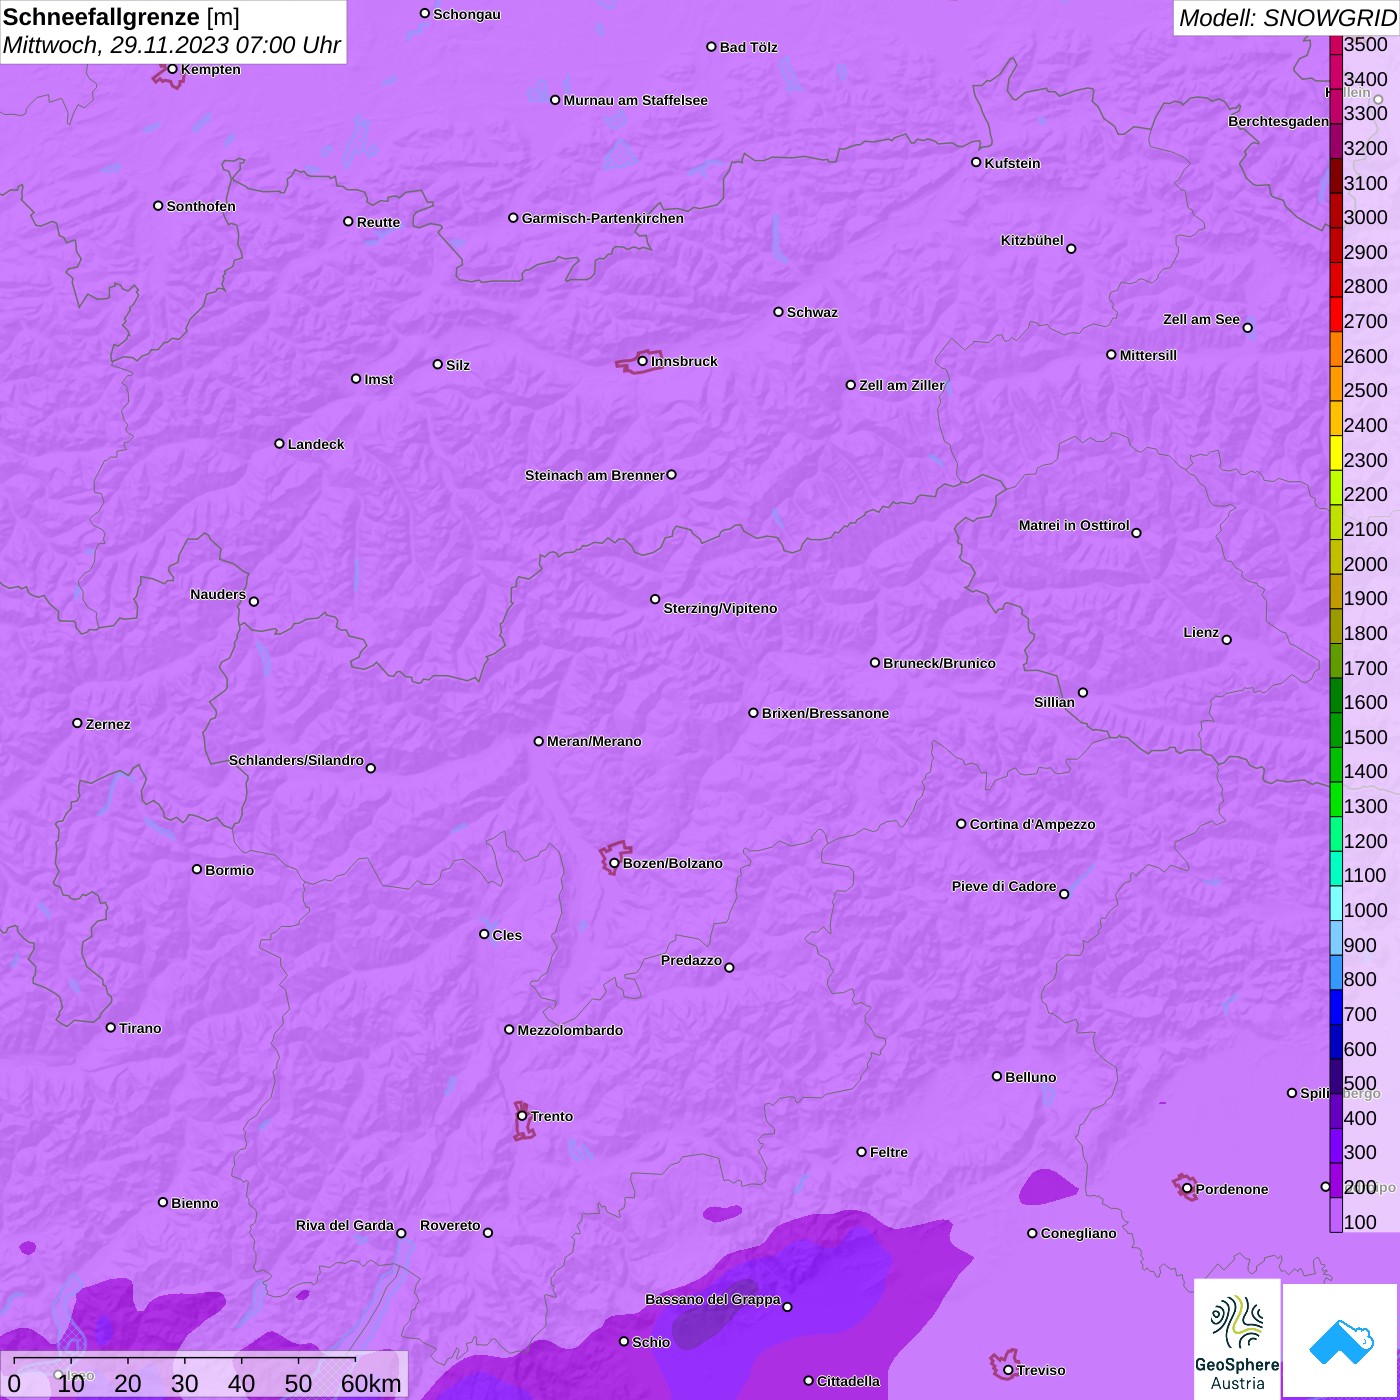Click the date Mittwoch, 29.11.2023 07:00 Uhr
This screenshot has height=1400, width=1400.
click(172, 45)
